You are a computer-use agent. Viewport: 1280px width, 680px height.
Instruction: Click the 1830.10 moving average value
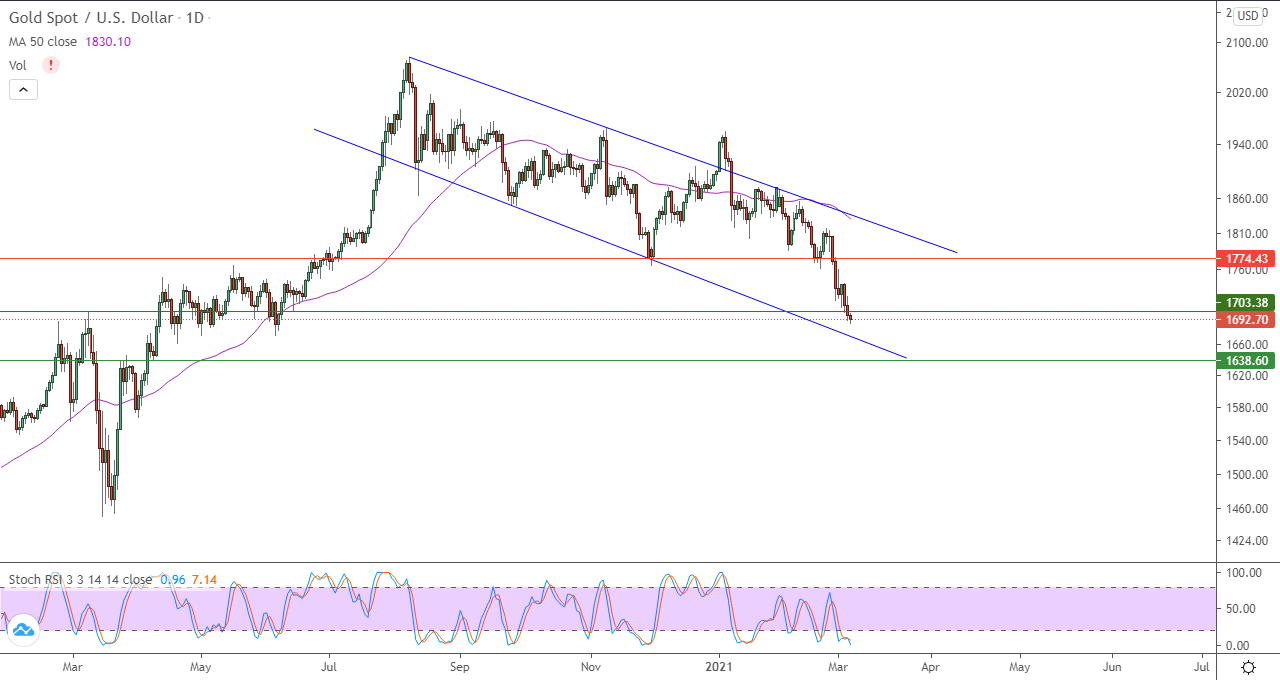click(x=110, y=42)
